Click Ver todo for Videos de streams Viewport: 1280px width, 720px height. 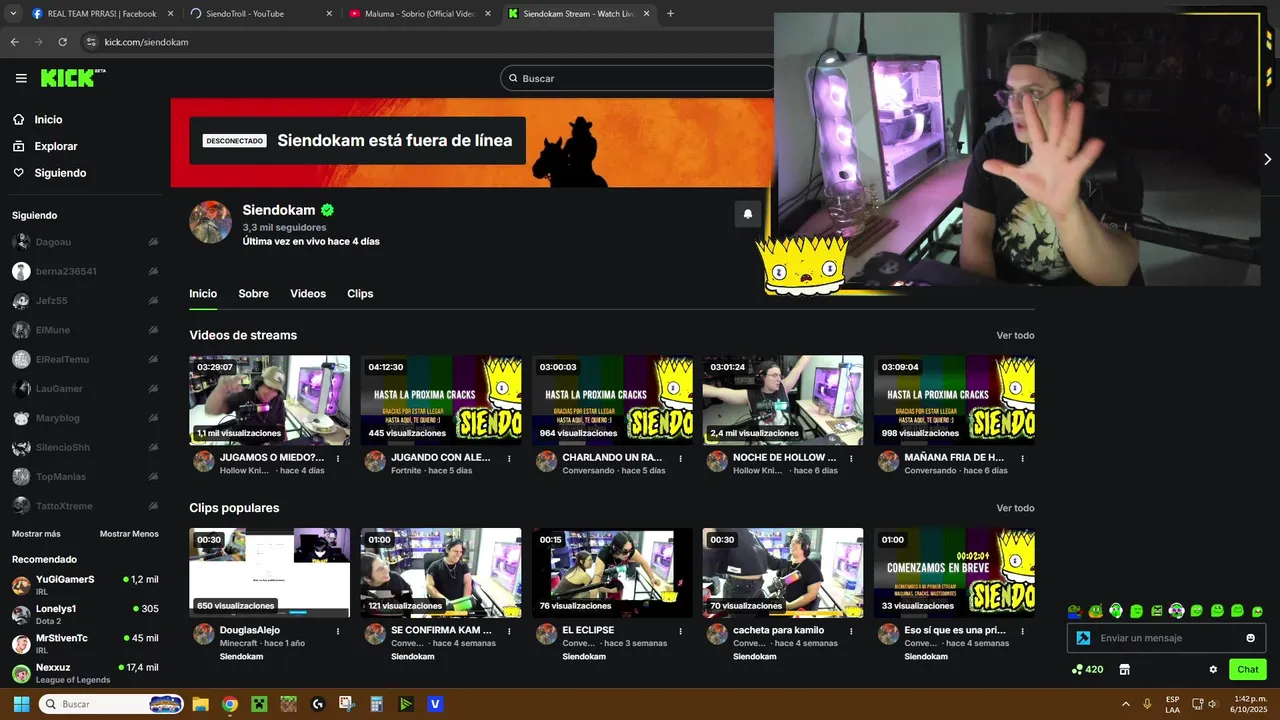[x=1015, y=336]
